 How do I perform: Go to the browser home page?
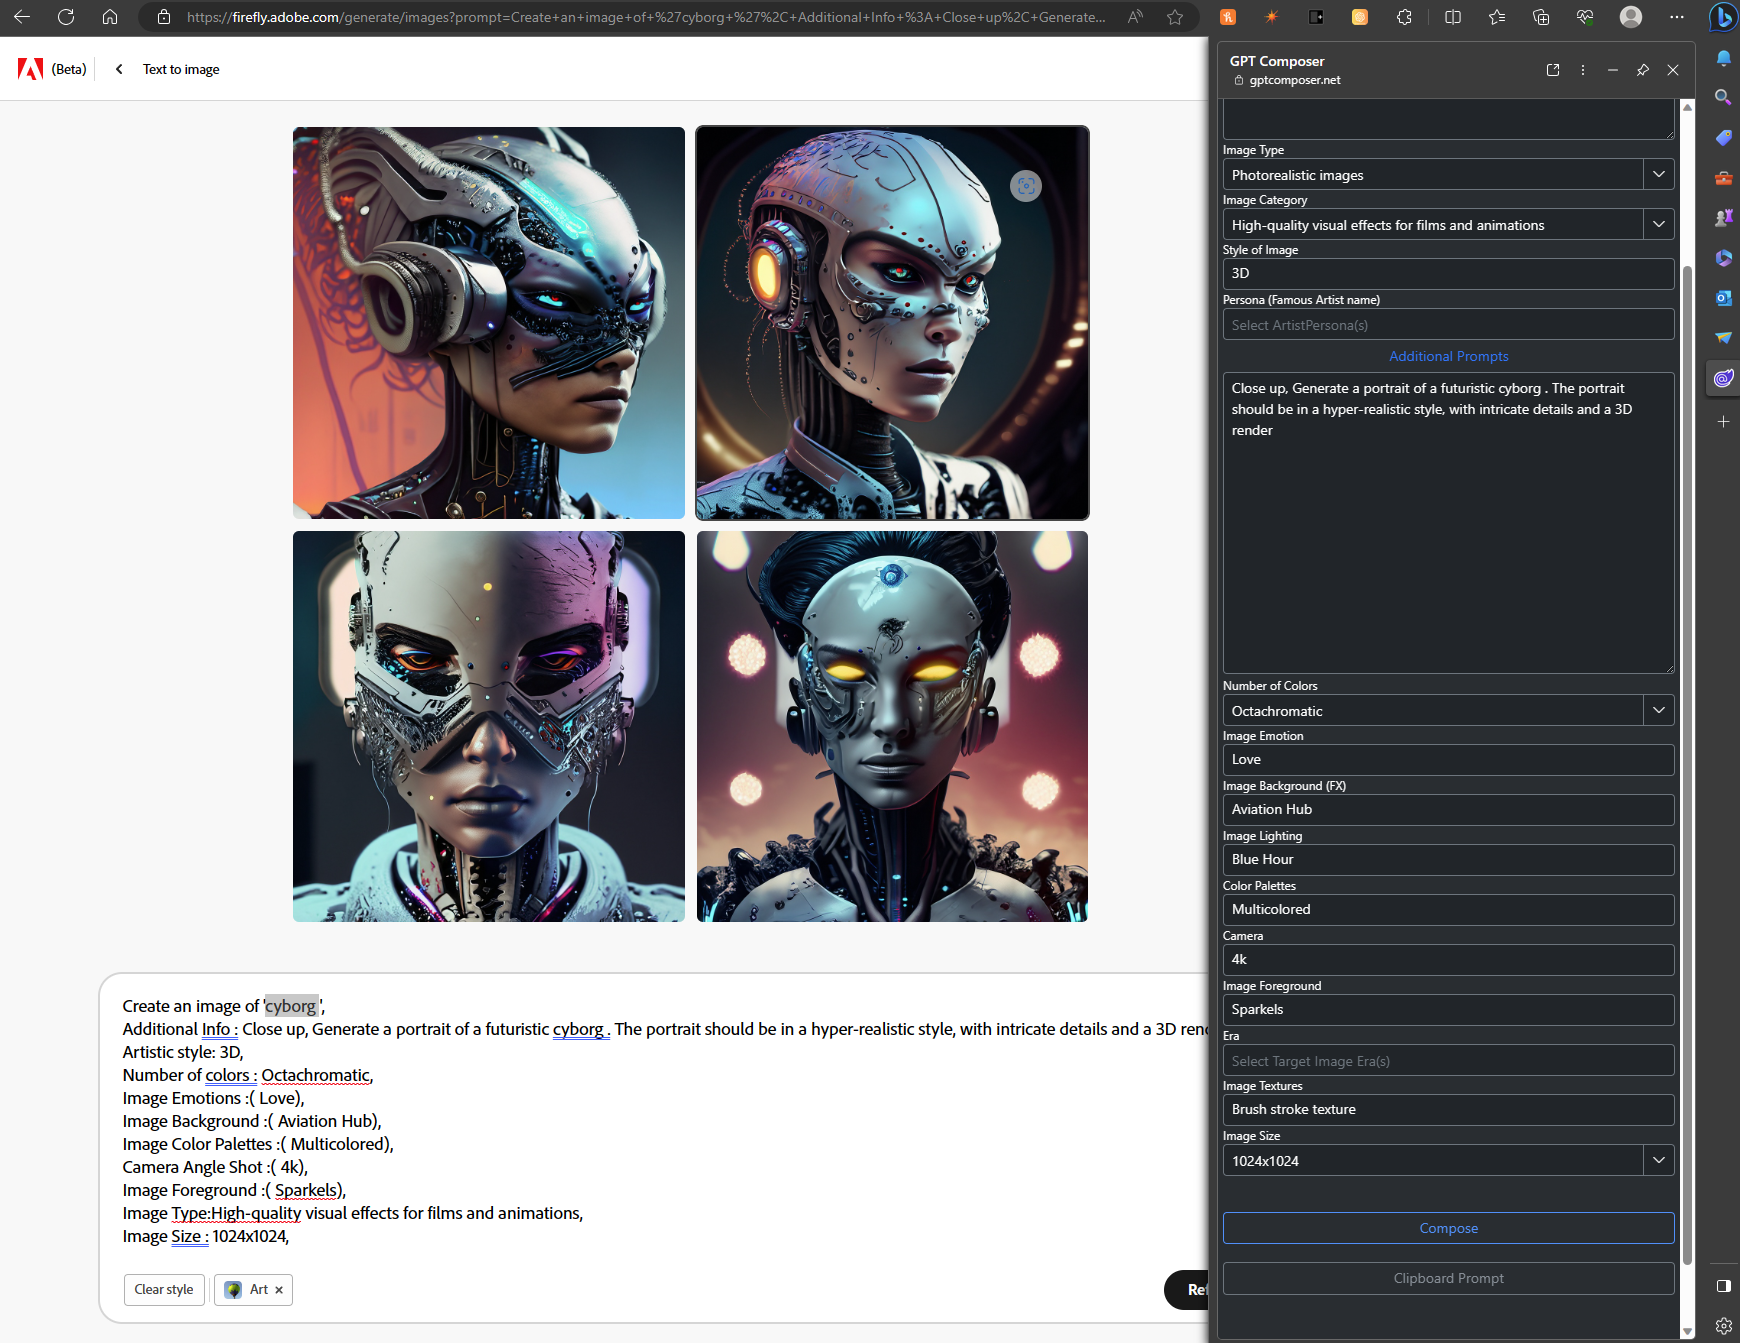point(110,17)
